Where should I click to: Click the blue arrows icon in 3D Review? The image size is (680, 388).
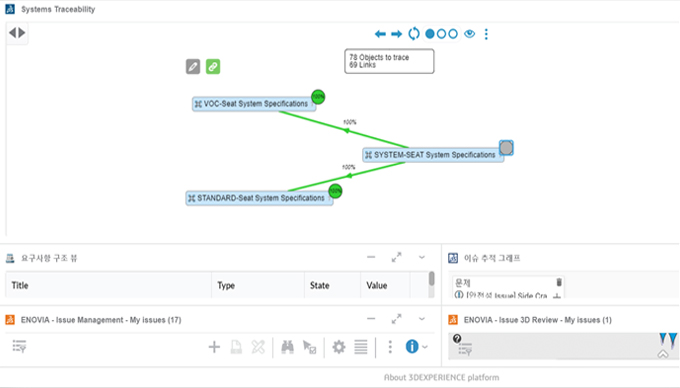[668, 340]
